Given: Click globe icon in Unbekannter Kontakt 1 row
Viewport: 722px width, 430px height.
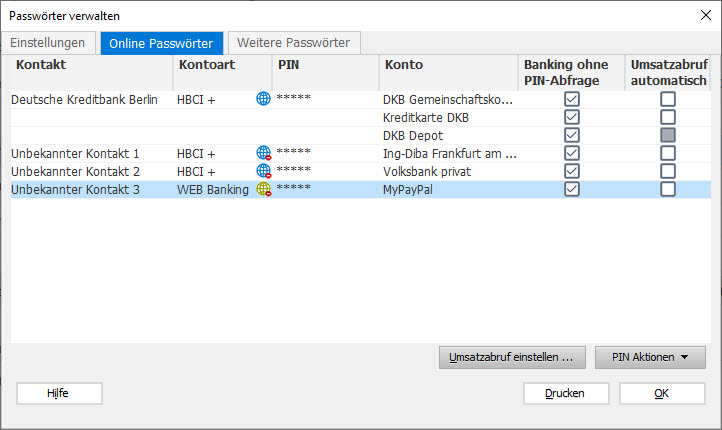Looking at the screenshot, I should click(x=264, y=153).
